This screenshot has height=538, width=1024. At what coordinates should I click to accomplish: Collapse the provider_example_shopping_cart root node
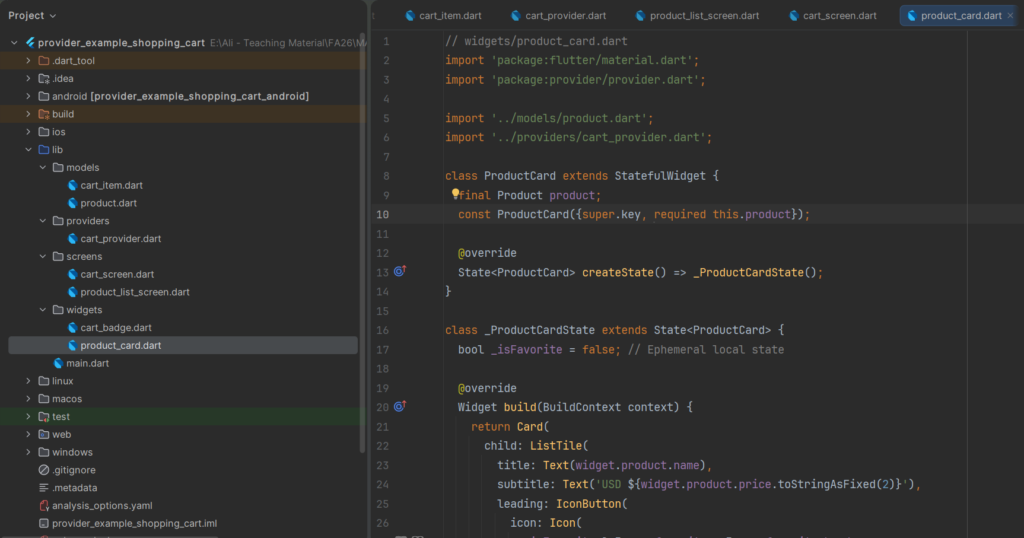[x=14, y=42]
